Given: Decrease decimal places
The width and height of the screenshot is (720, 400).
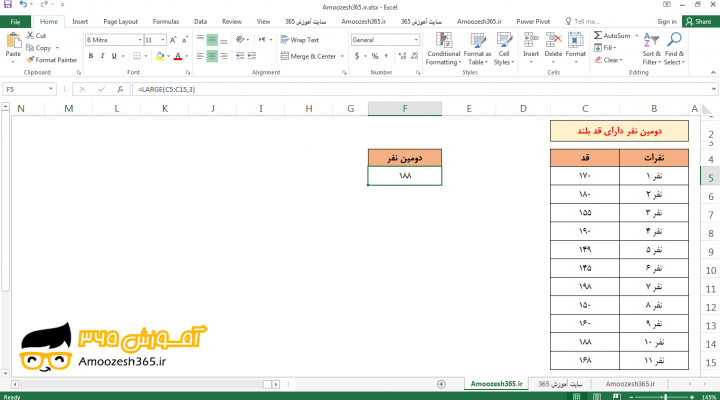Looking at the screenshot, I should [x=414, y=56].
